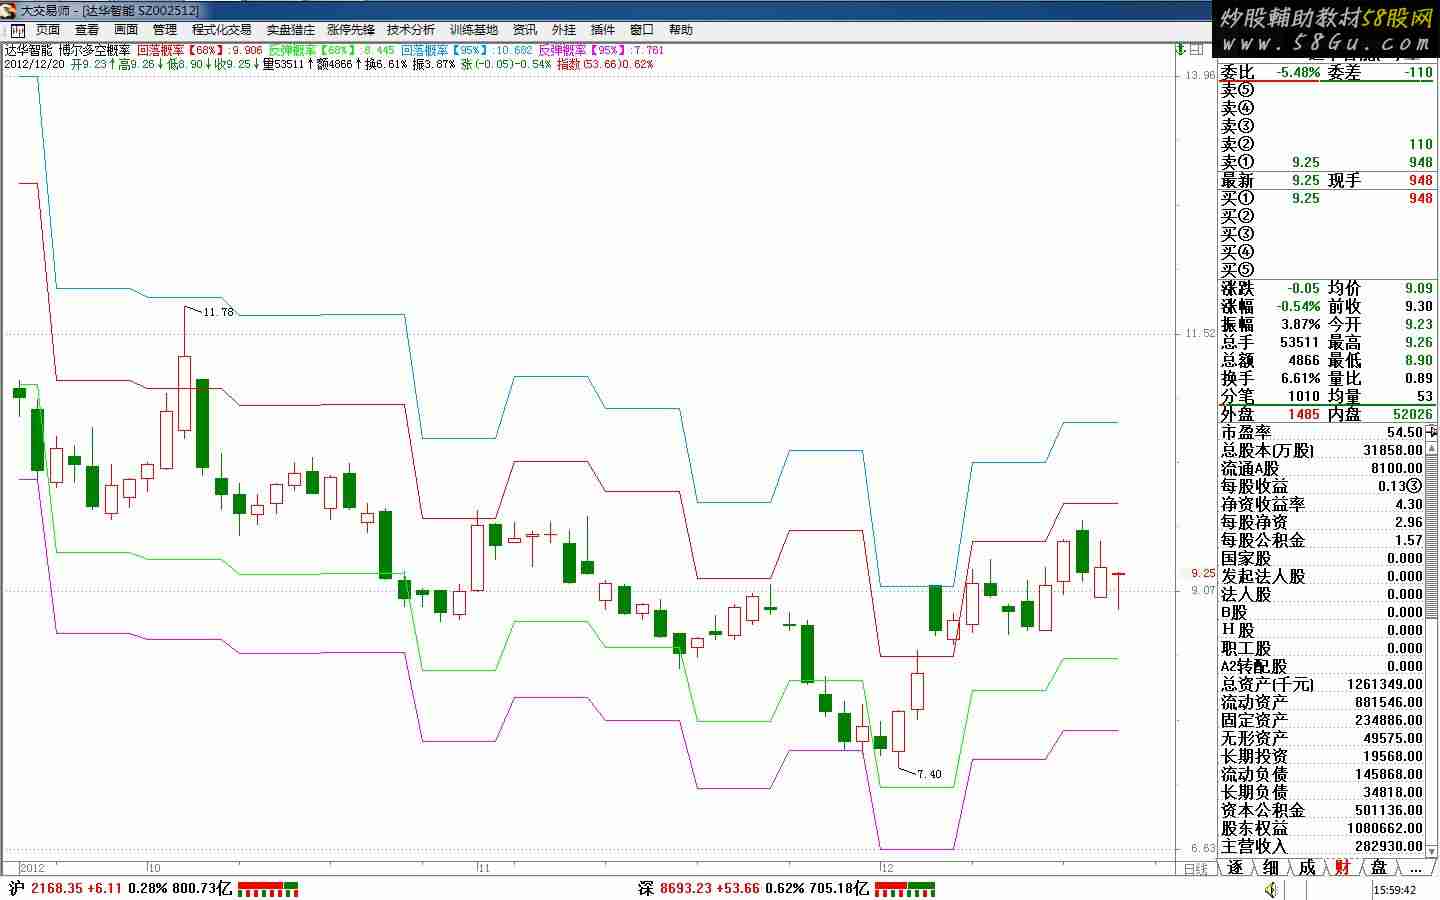Screen dimensions: 1440x900
Task: Click the 总股本(万股) row
Action: (x=1322, y=450)
